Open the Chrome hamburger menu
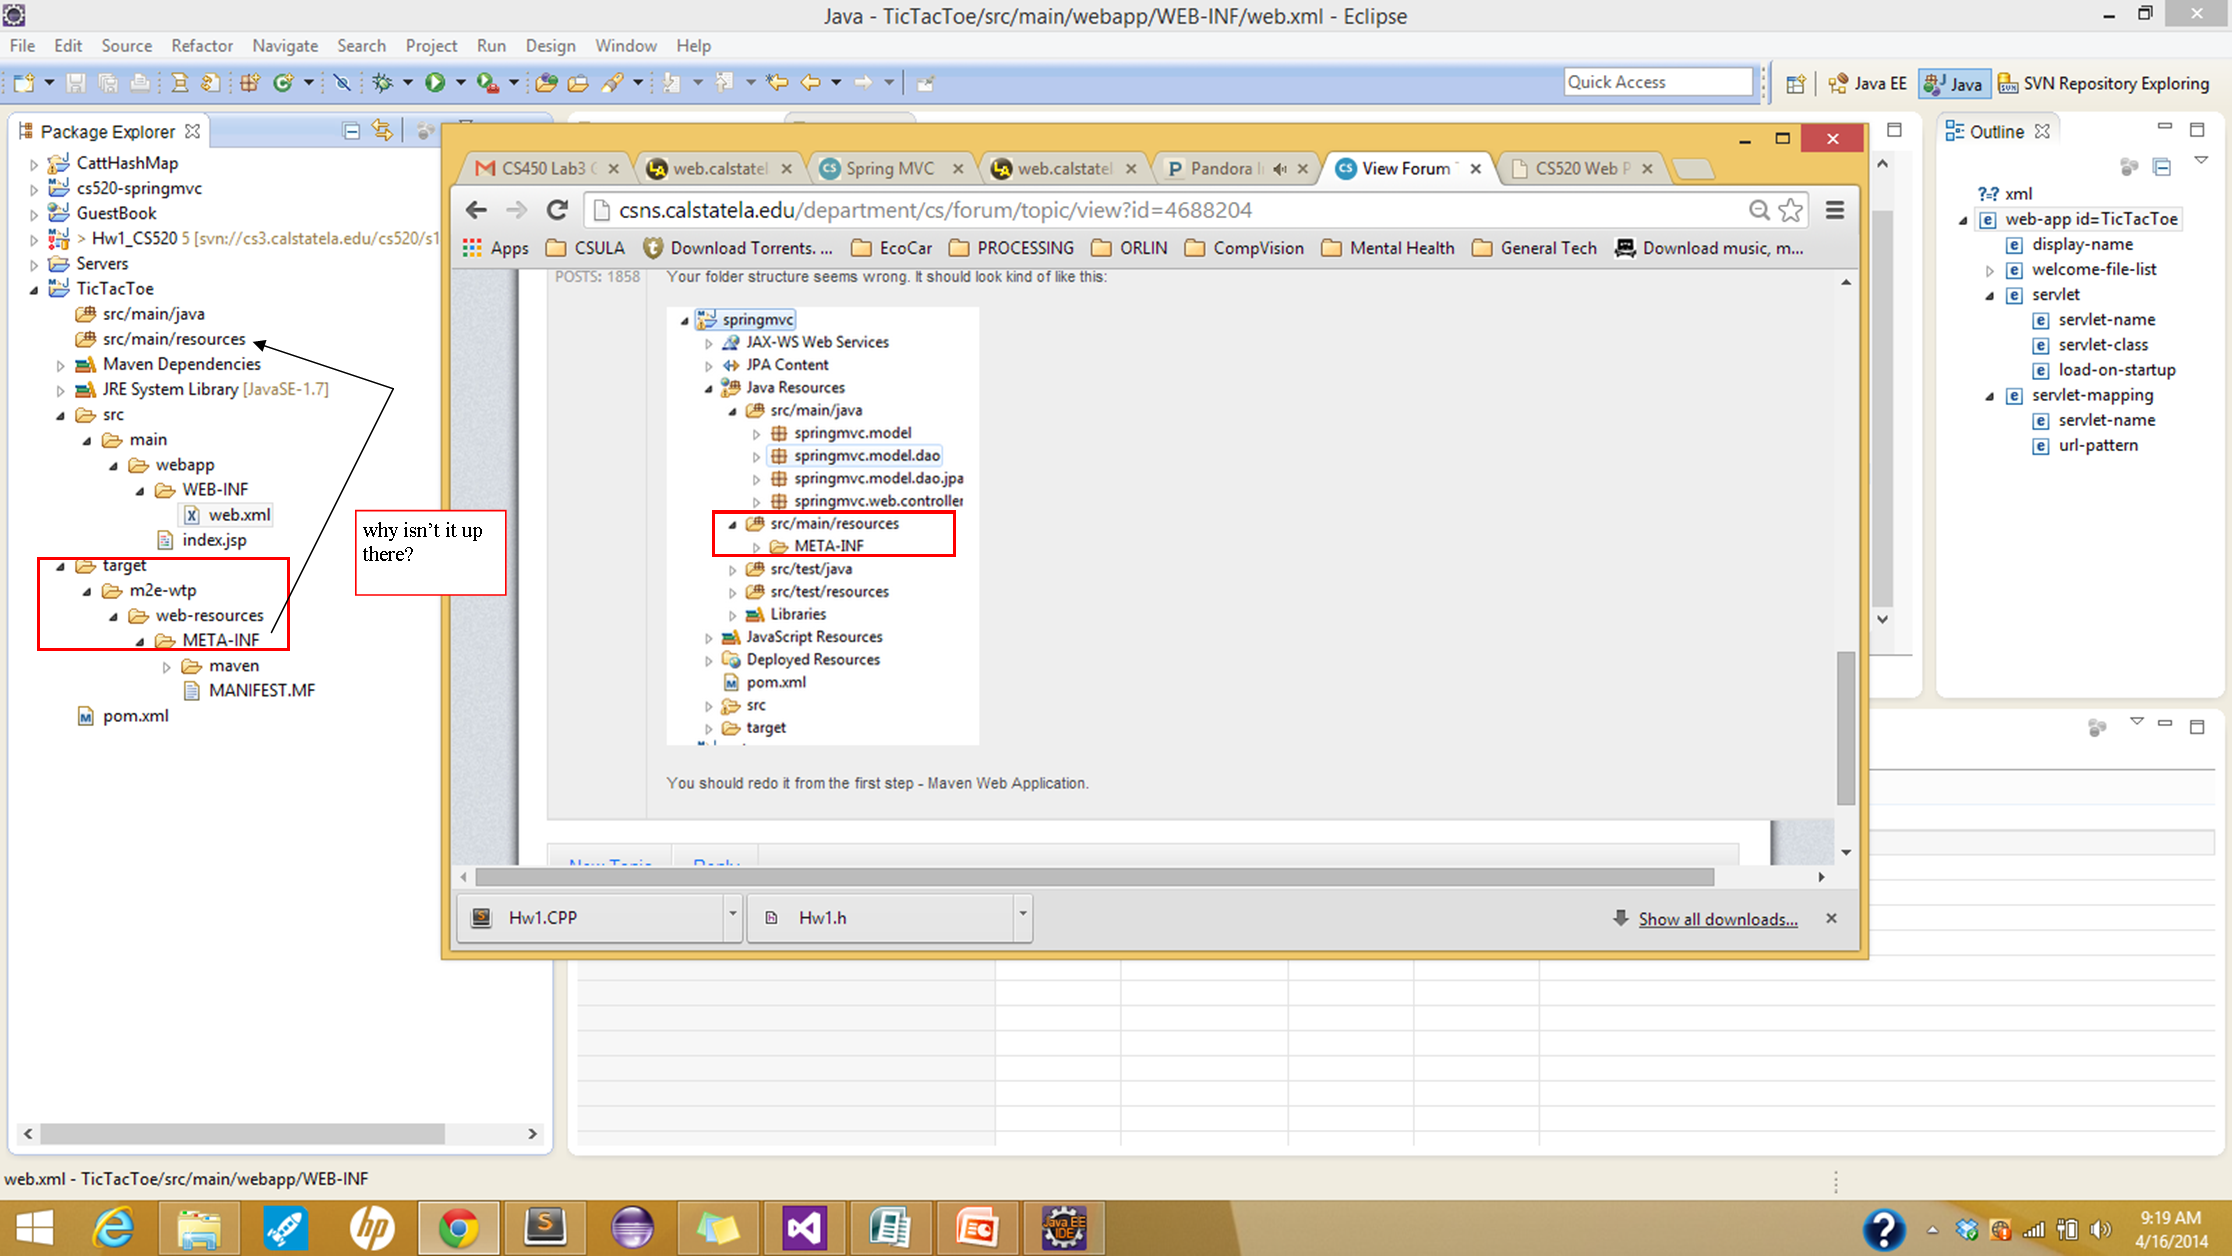Screen dimensions: 2232x1256 1835,210
